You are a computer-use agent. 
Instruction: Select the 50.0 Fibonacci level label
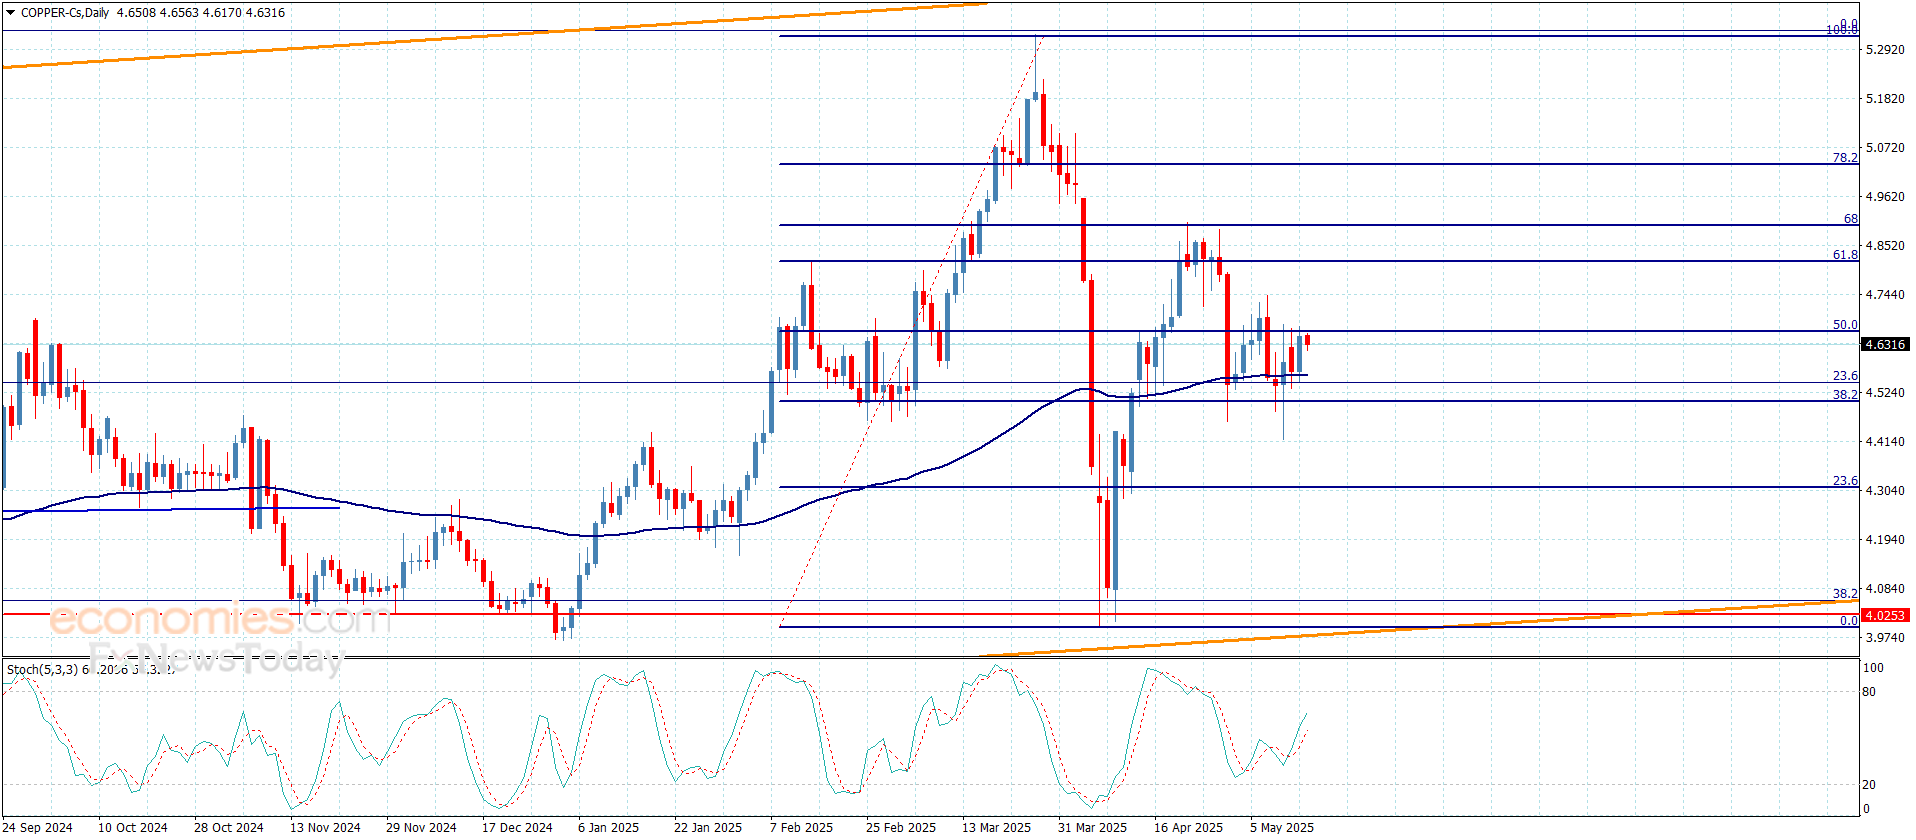[x=1844, y=325]
